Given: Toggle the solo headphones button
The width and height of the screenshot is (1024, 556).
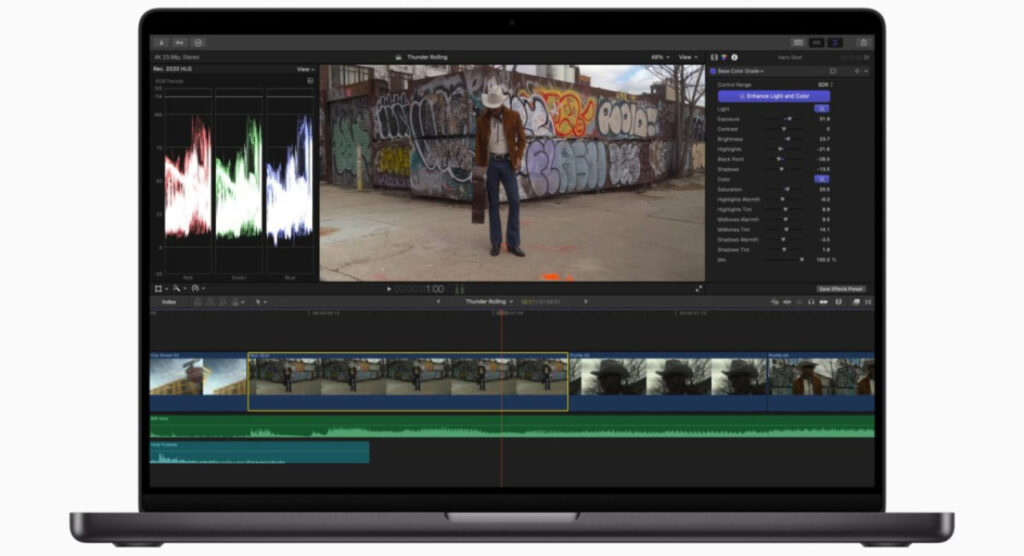Looking at the screenshot, I should (x=811, y=302).
